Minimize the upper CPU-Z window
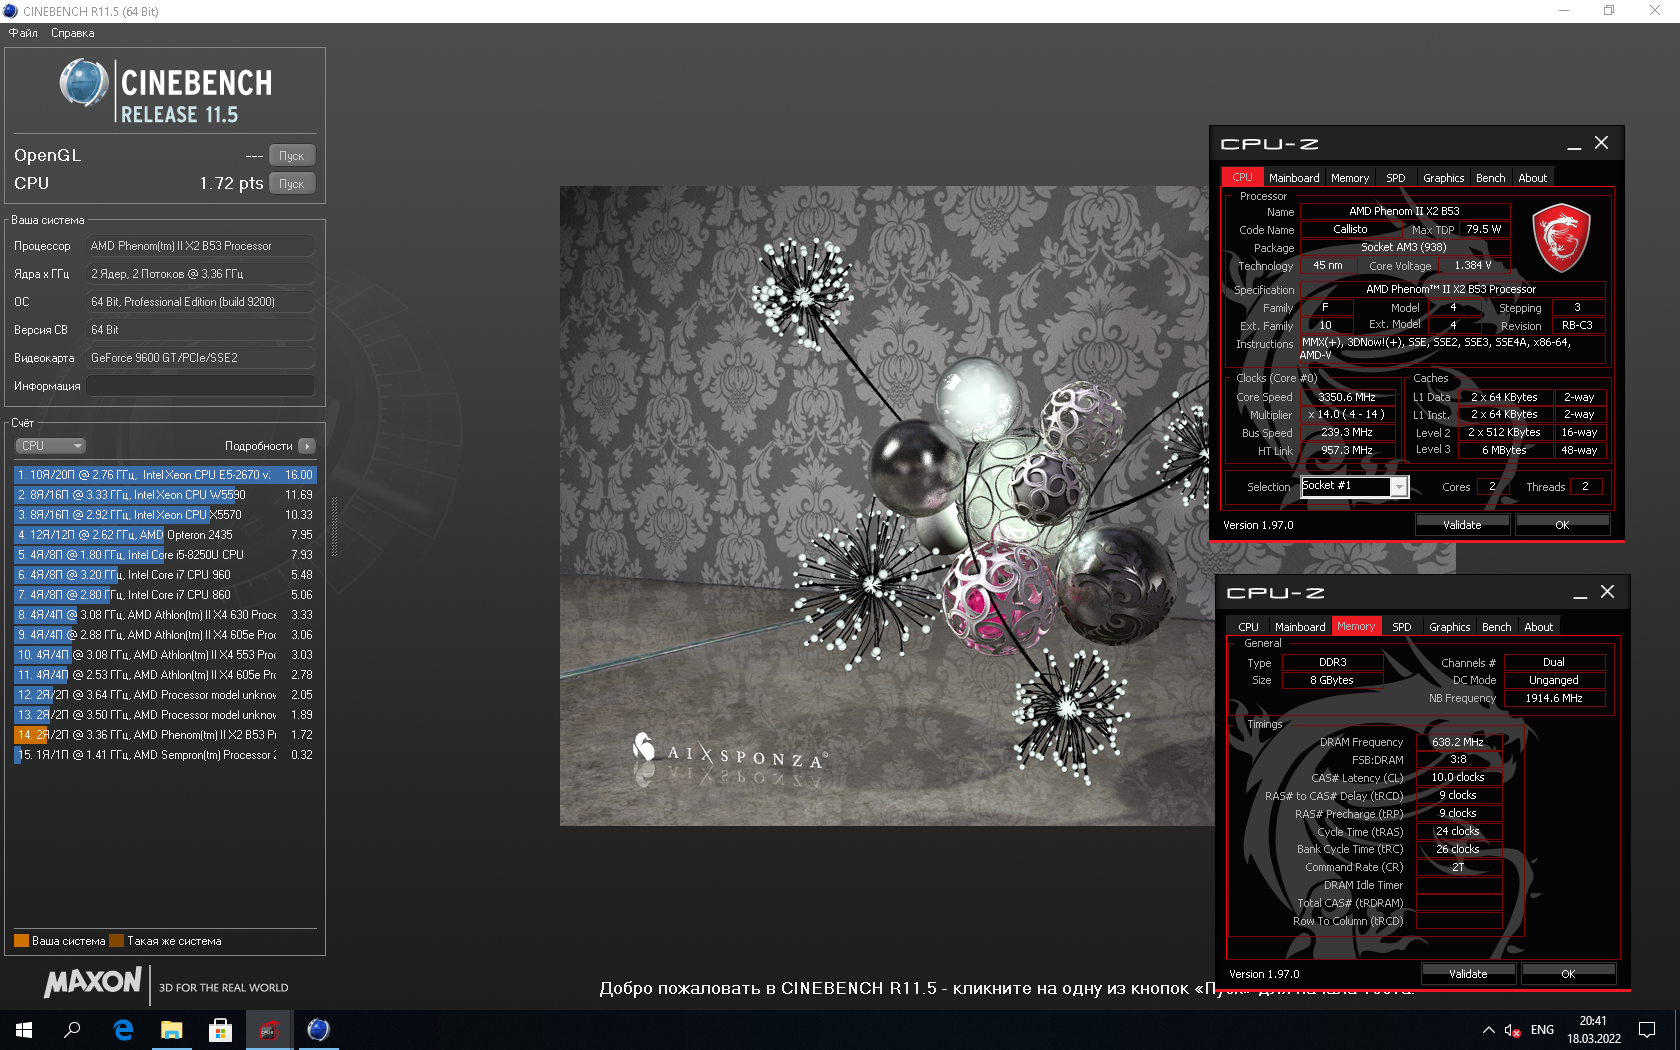This screenshot has width=1680, height=1050. point(1574,145)
